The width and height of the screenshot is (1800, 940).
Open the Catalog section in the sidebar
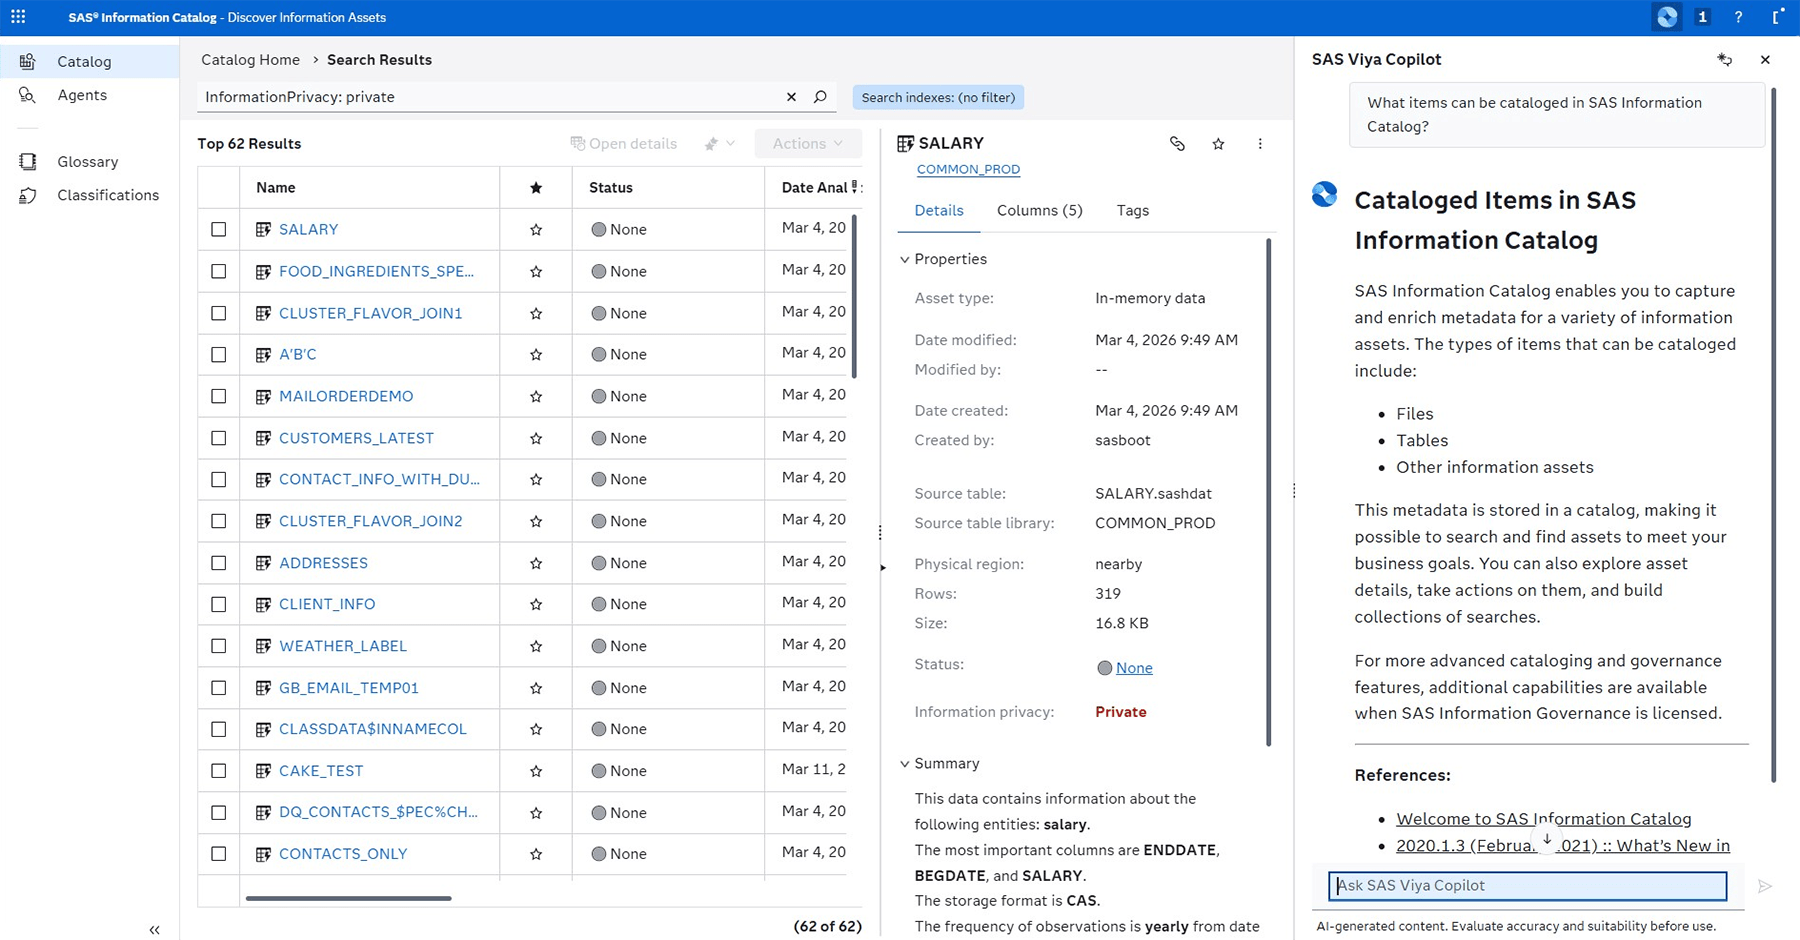point(85,61)
